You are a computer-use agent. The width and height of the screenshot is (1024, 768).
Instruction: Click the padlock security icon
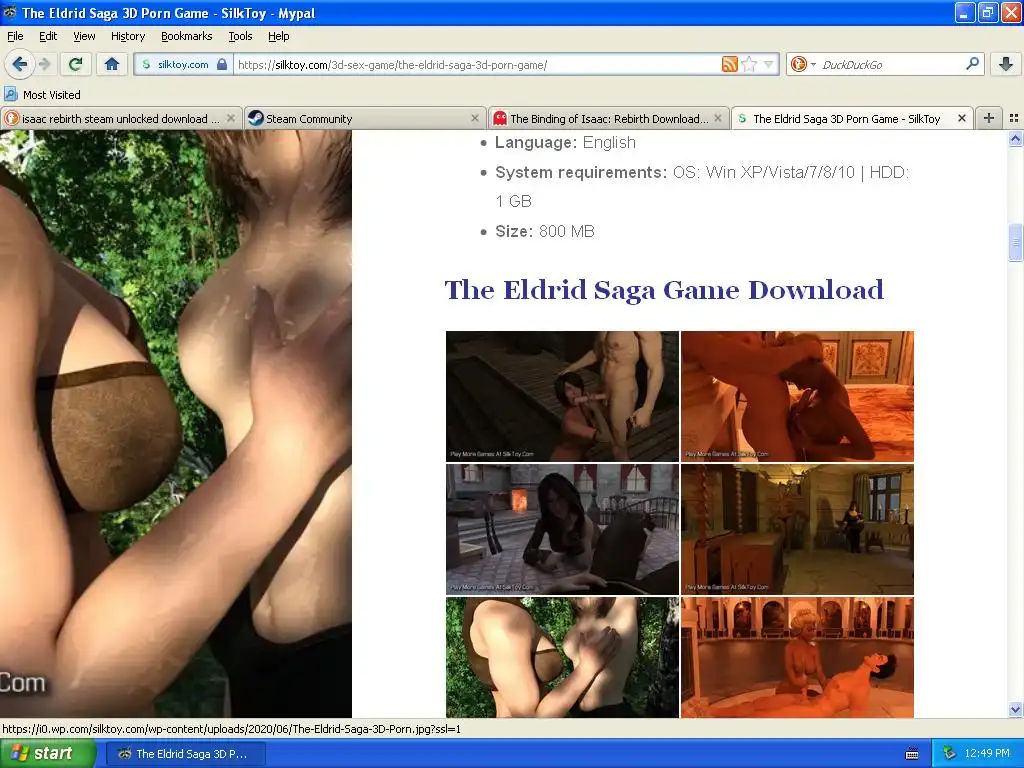222,64
